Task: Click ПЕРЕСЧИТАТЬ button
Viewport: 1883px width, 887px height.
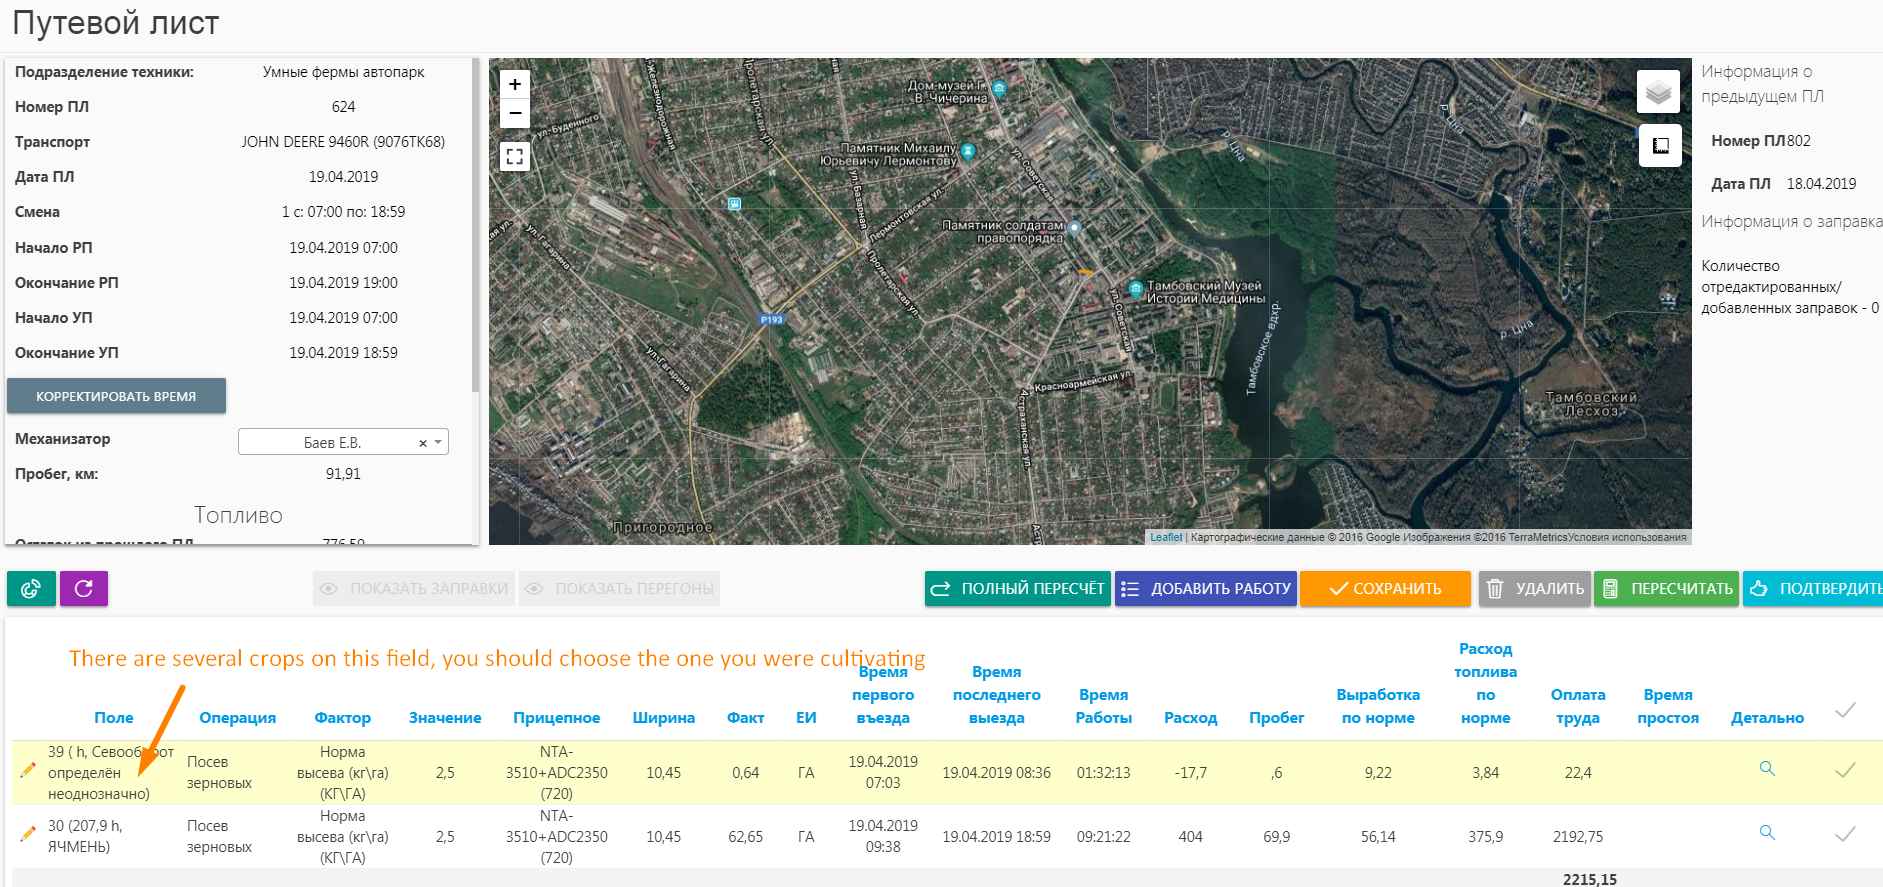Action: point(1667,589)
